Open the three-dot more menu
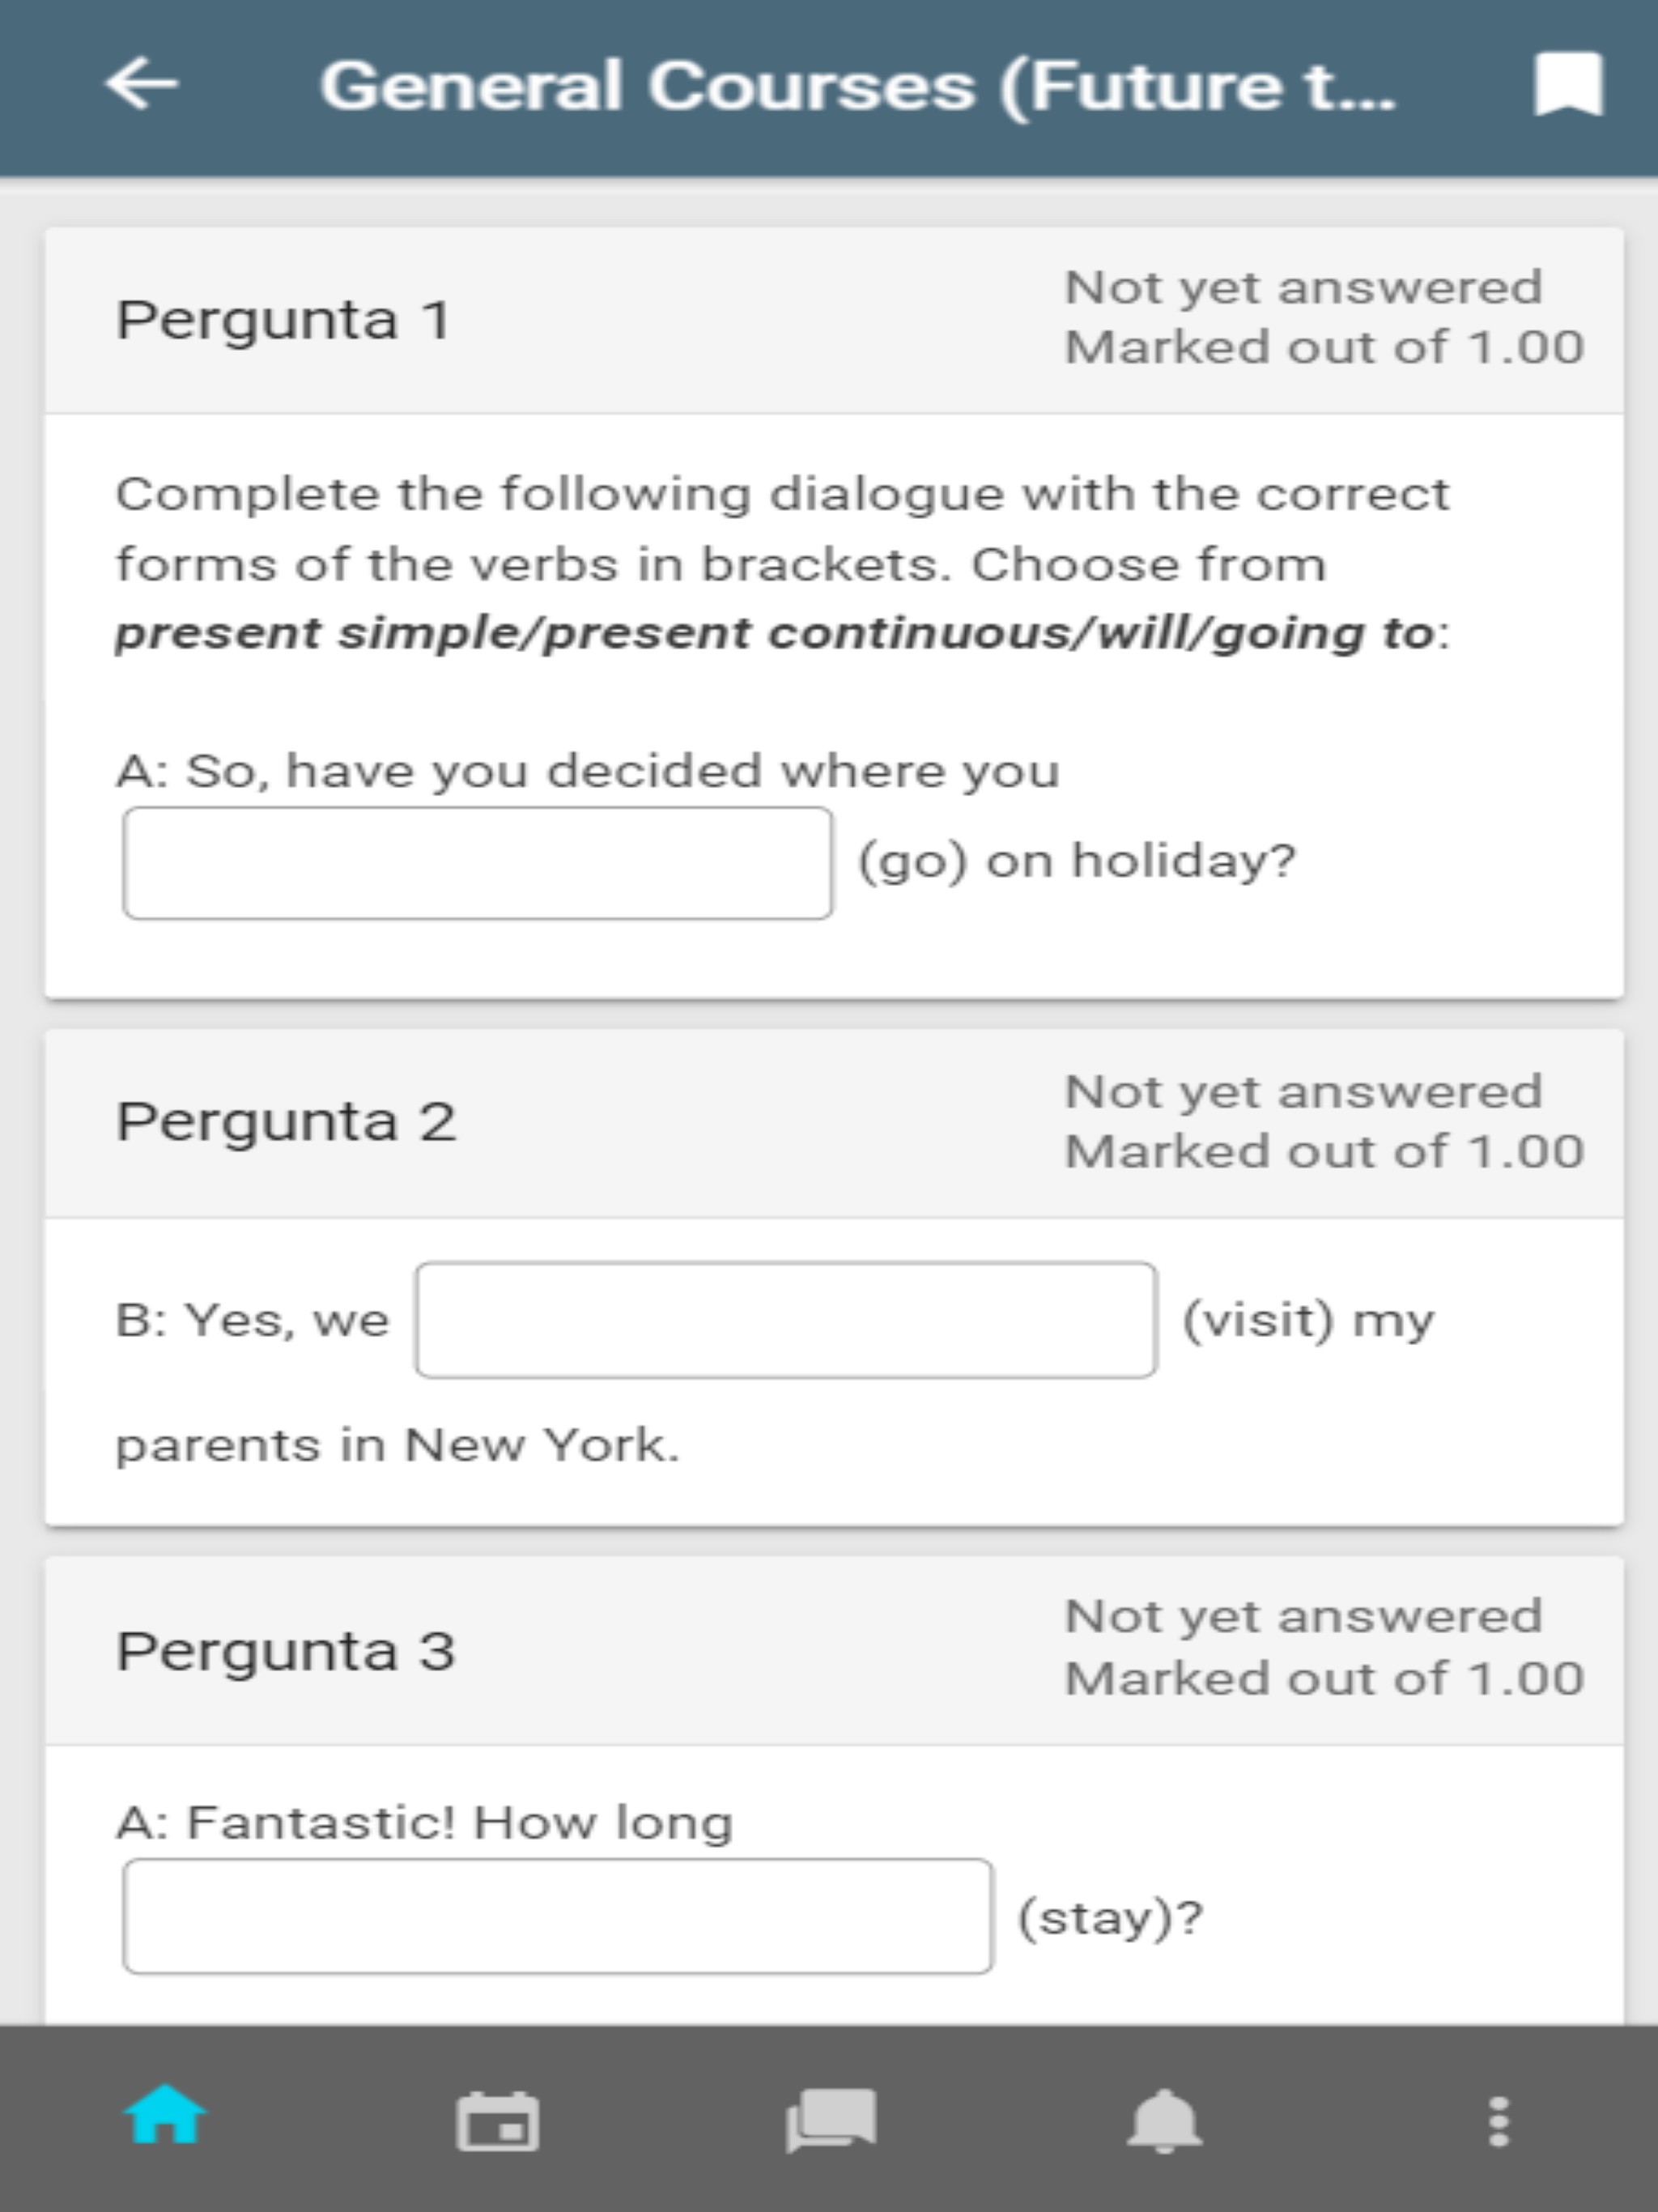Screen dimensions: 1658x2212 1498,2121
